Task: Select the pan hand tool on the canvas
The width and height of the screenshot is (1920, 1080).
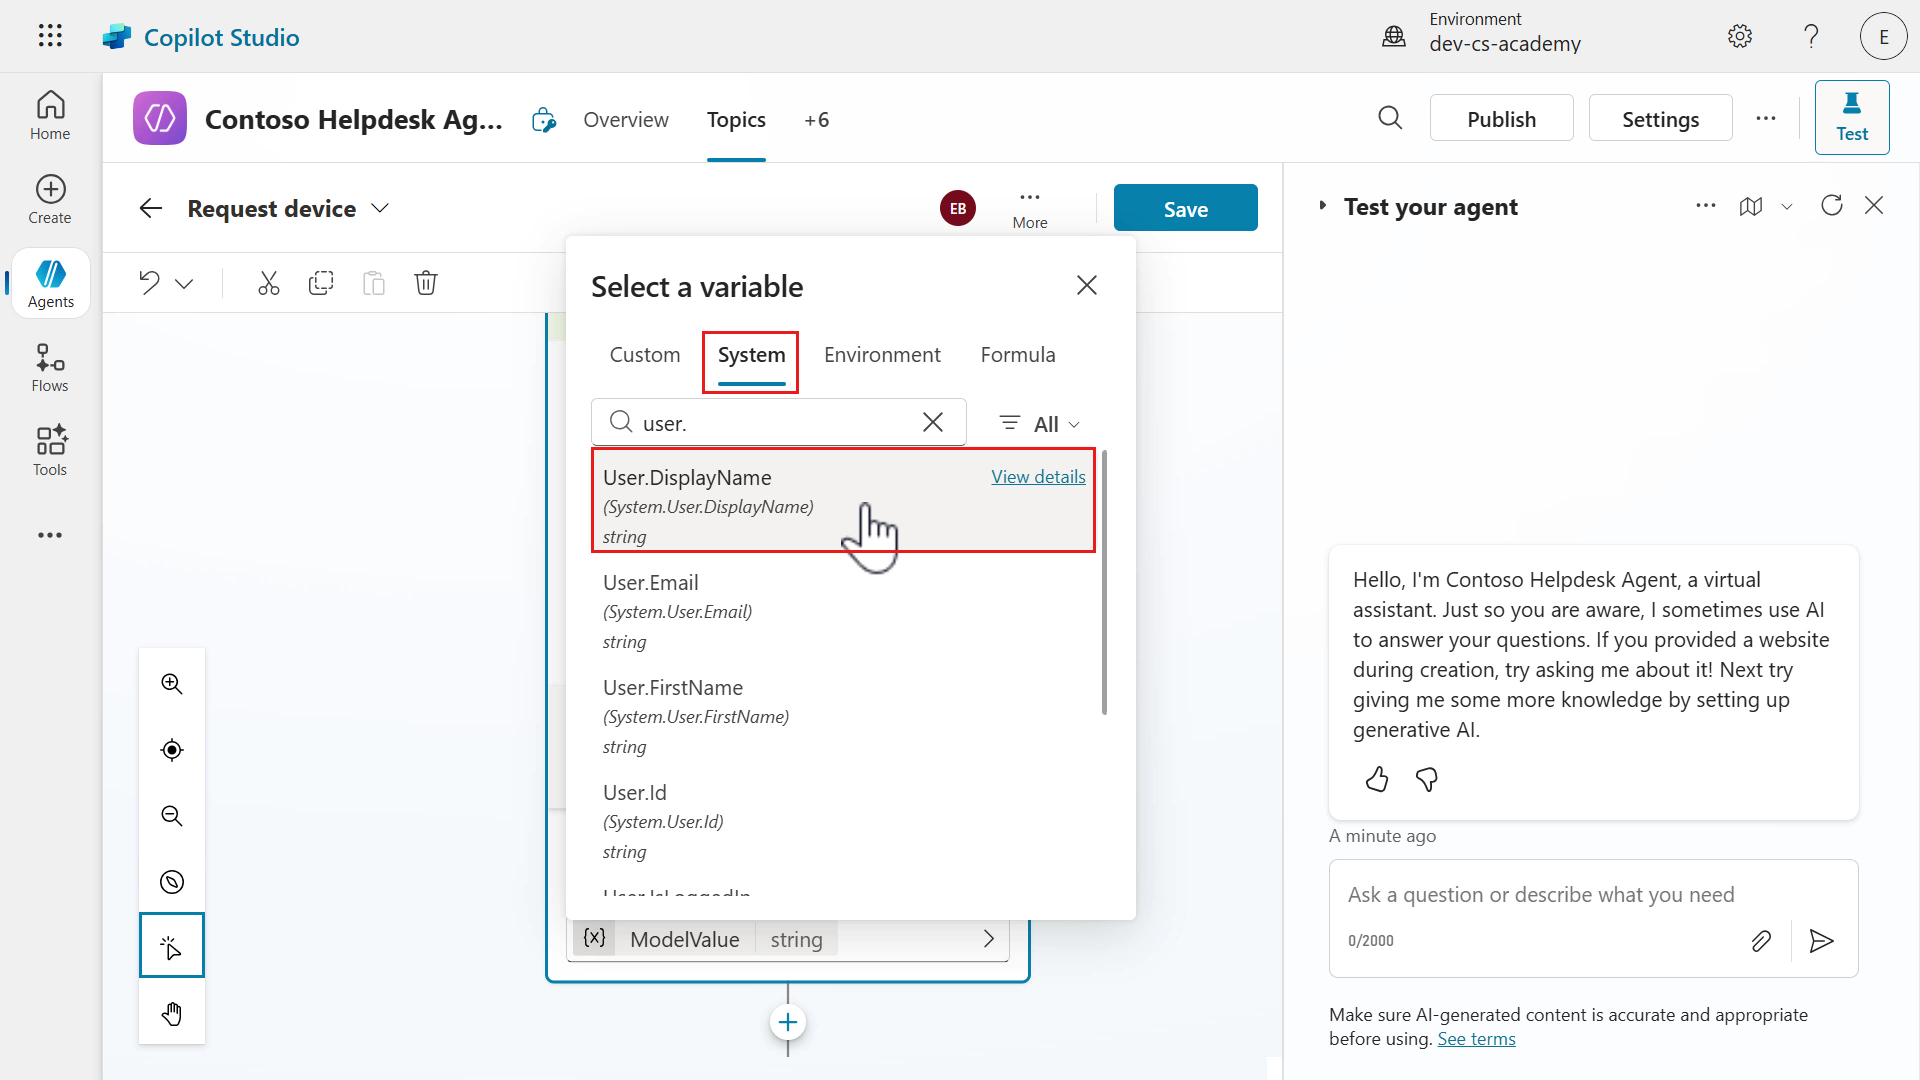Action: (x=171, y=1013)
